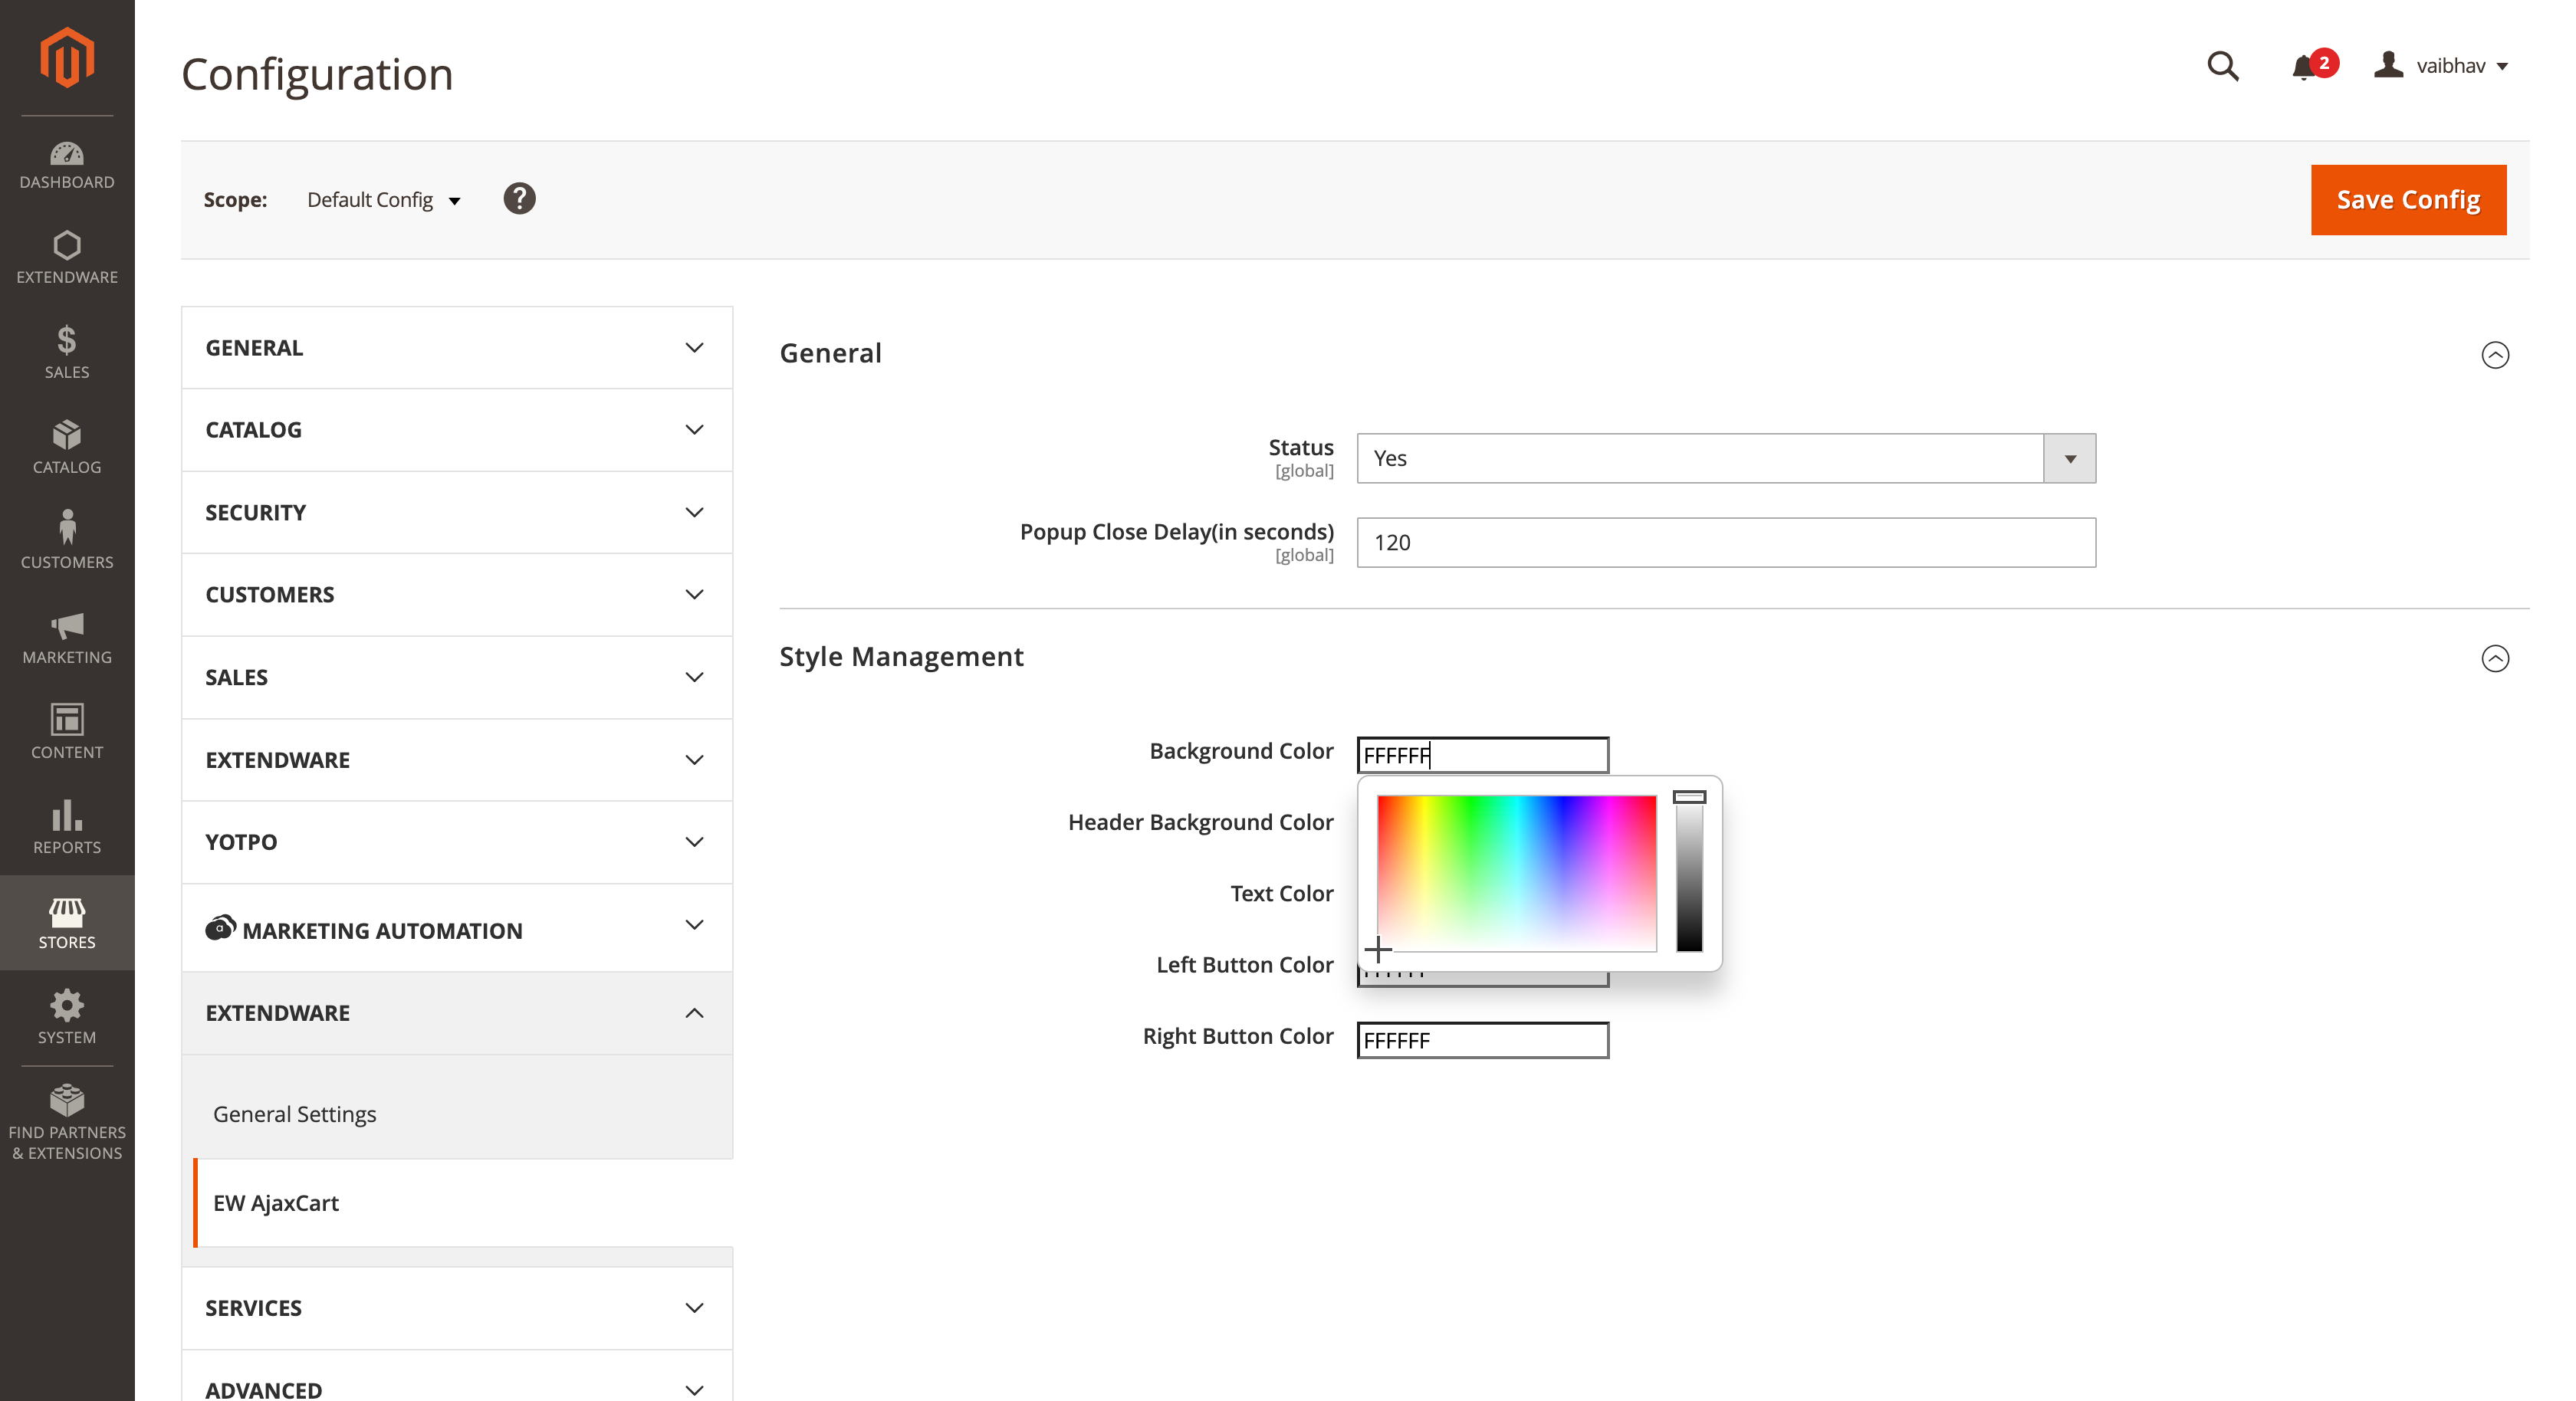Expand the SERVICES config section
The image size is (2576, 1401).
[457, 1307]
